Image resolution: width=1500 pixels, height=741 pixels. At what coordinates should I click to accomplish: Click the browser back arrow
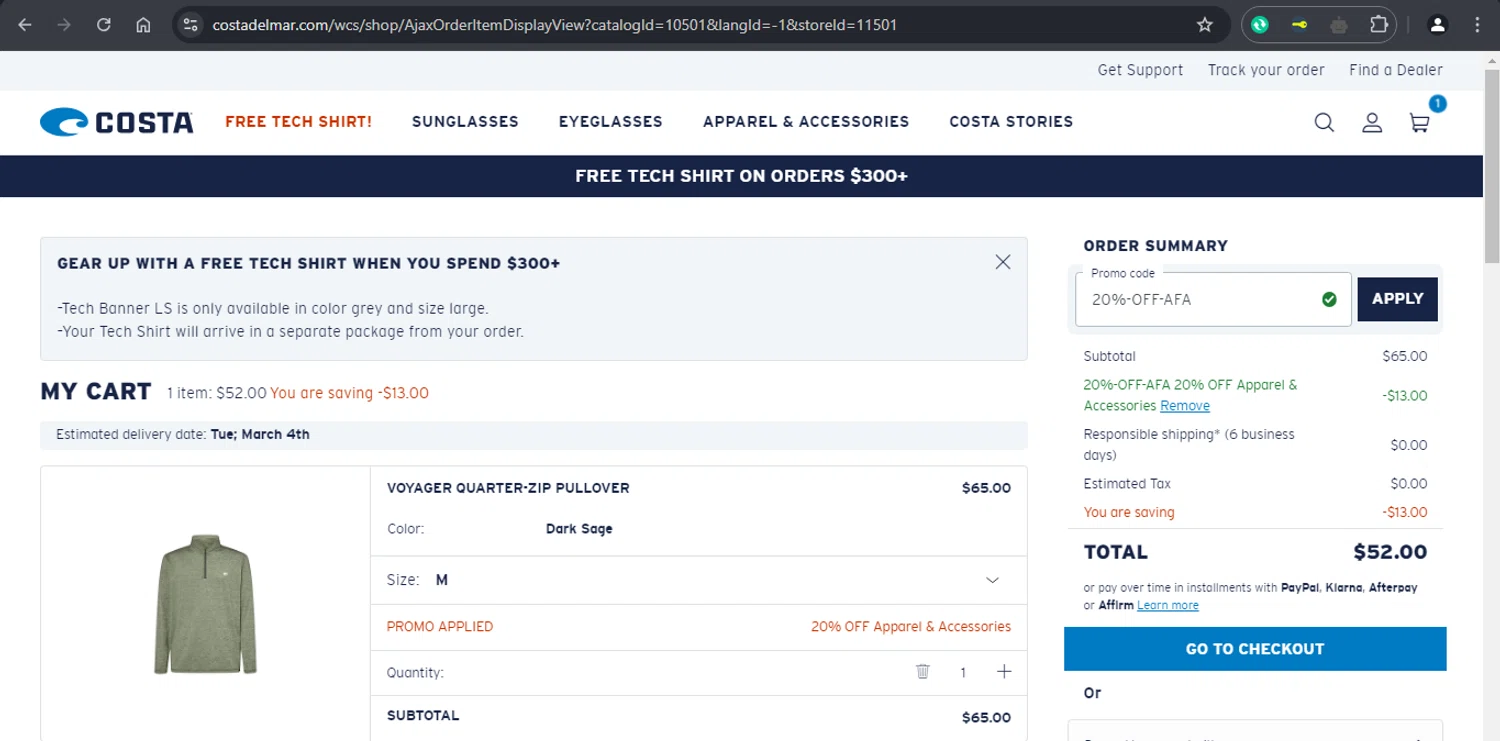[25, 25]
